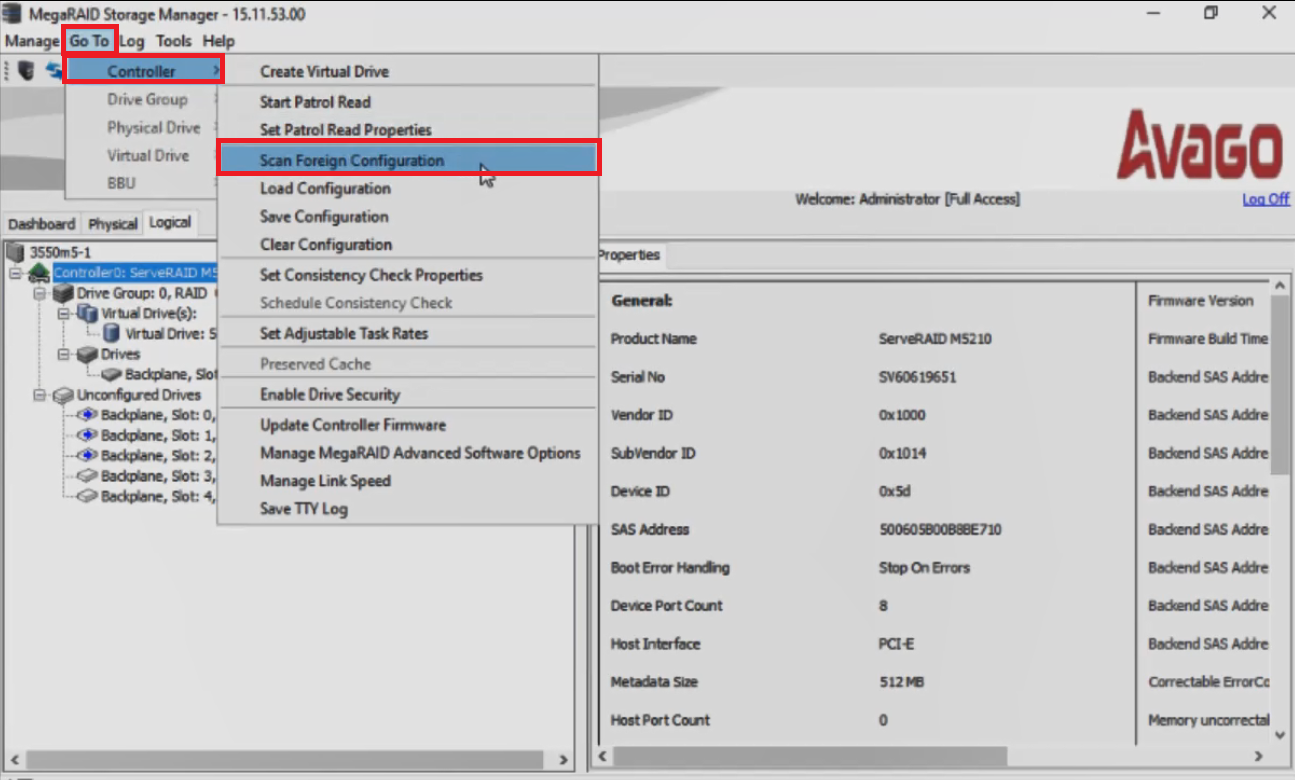
Task: Open the Go To menu
Action: click(90, 41)
